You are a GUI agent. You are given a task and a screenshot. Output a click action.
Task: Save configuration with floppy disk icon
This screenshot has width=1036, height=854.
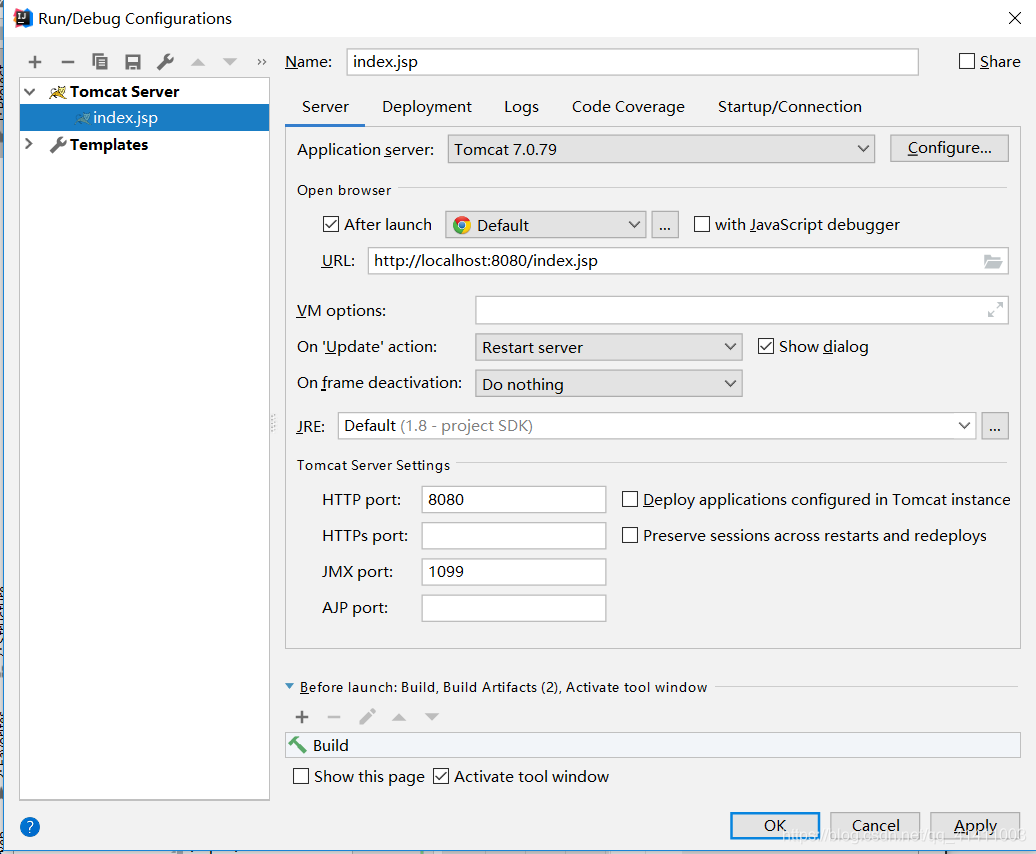pos(133,62)
